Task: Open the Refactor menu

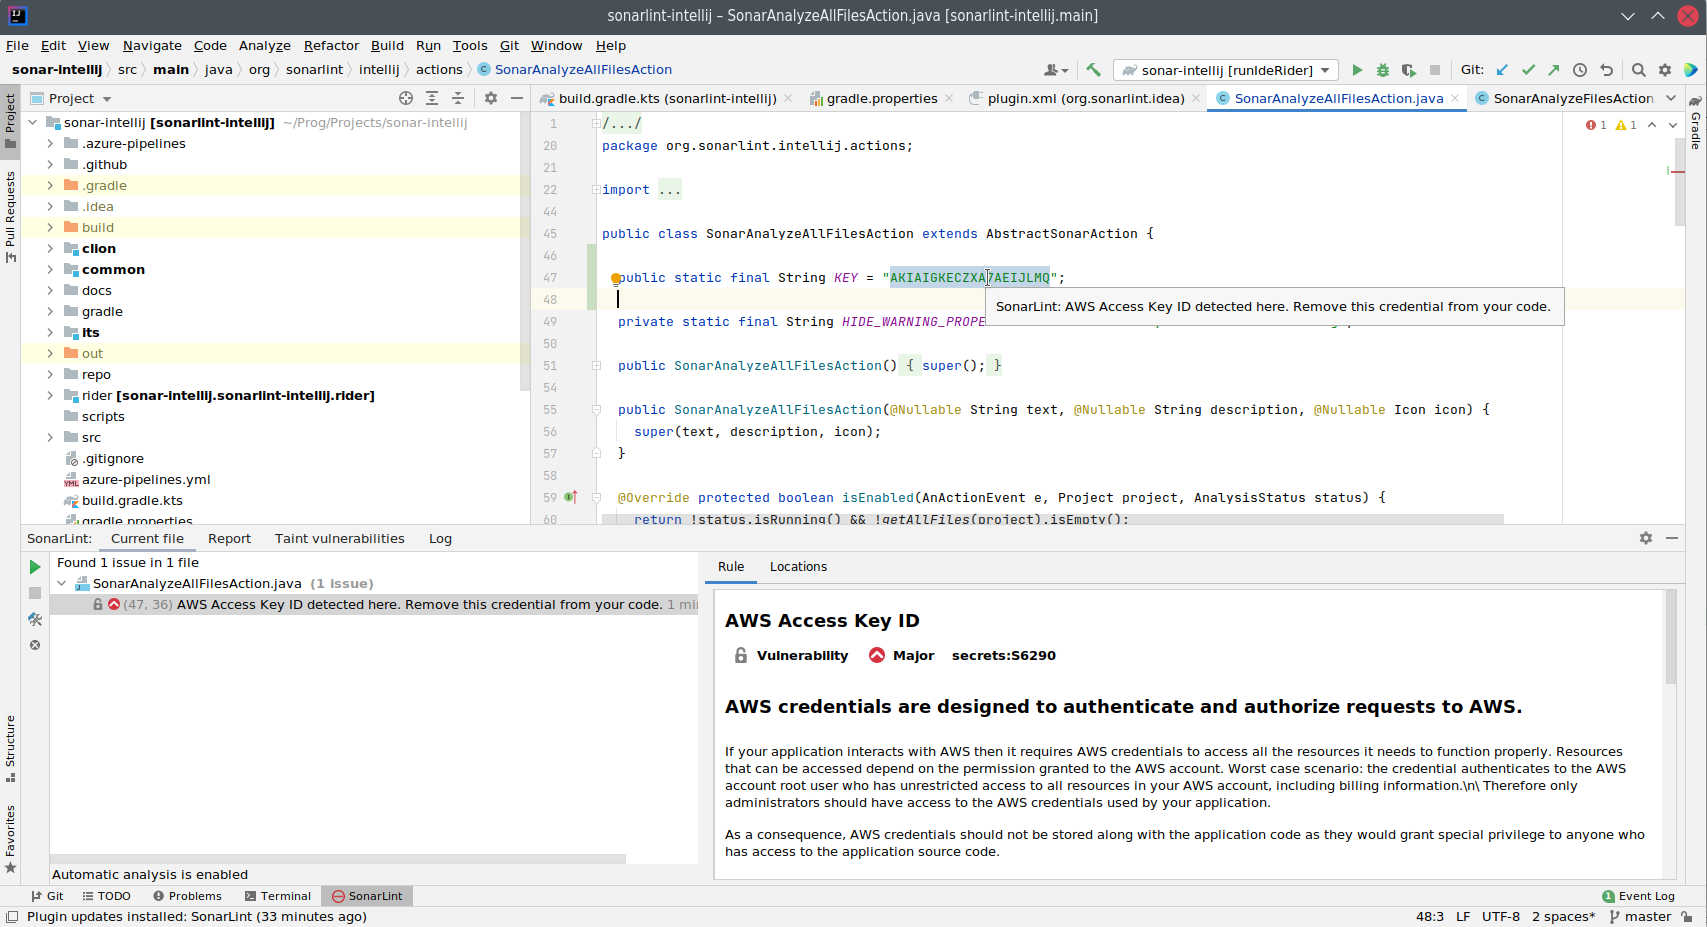Action: point(331,45)
